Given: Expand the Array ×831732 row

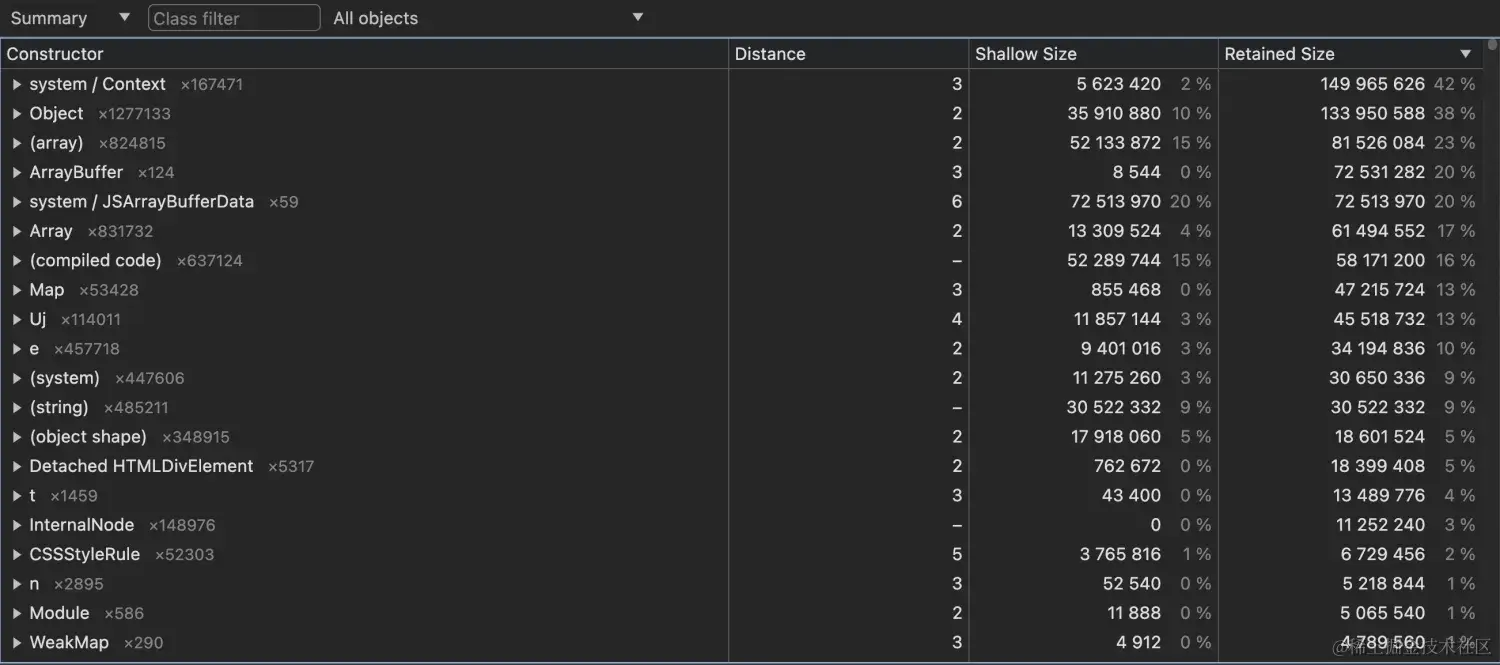Looking at the screenshot, I should (x=17, y=231).
